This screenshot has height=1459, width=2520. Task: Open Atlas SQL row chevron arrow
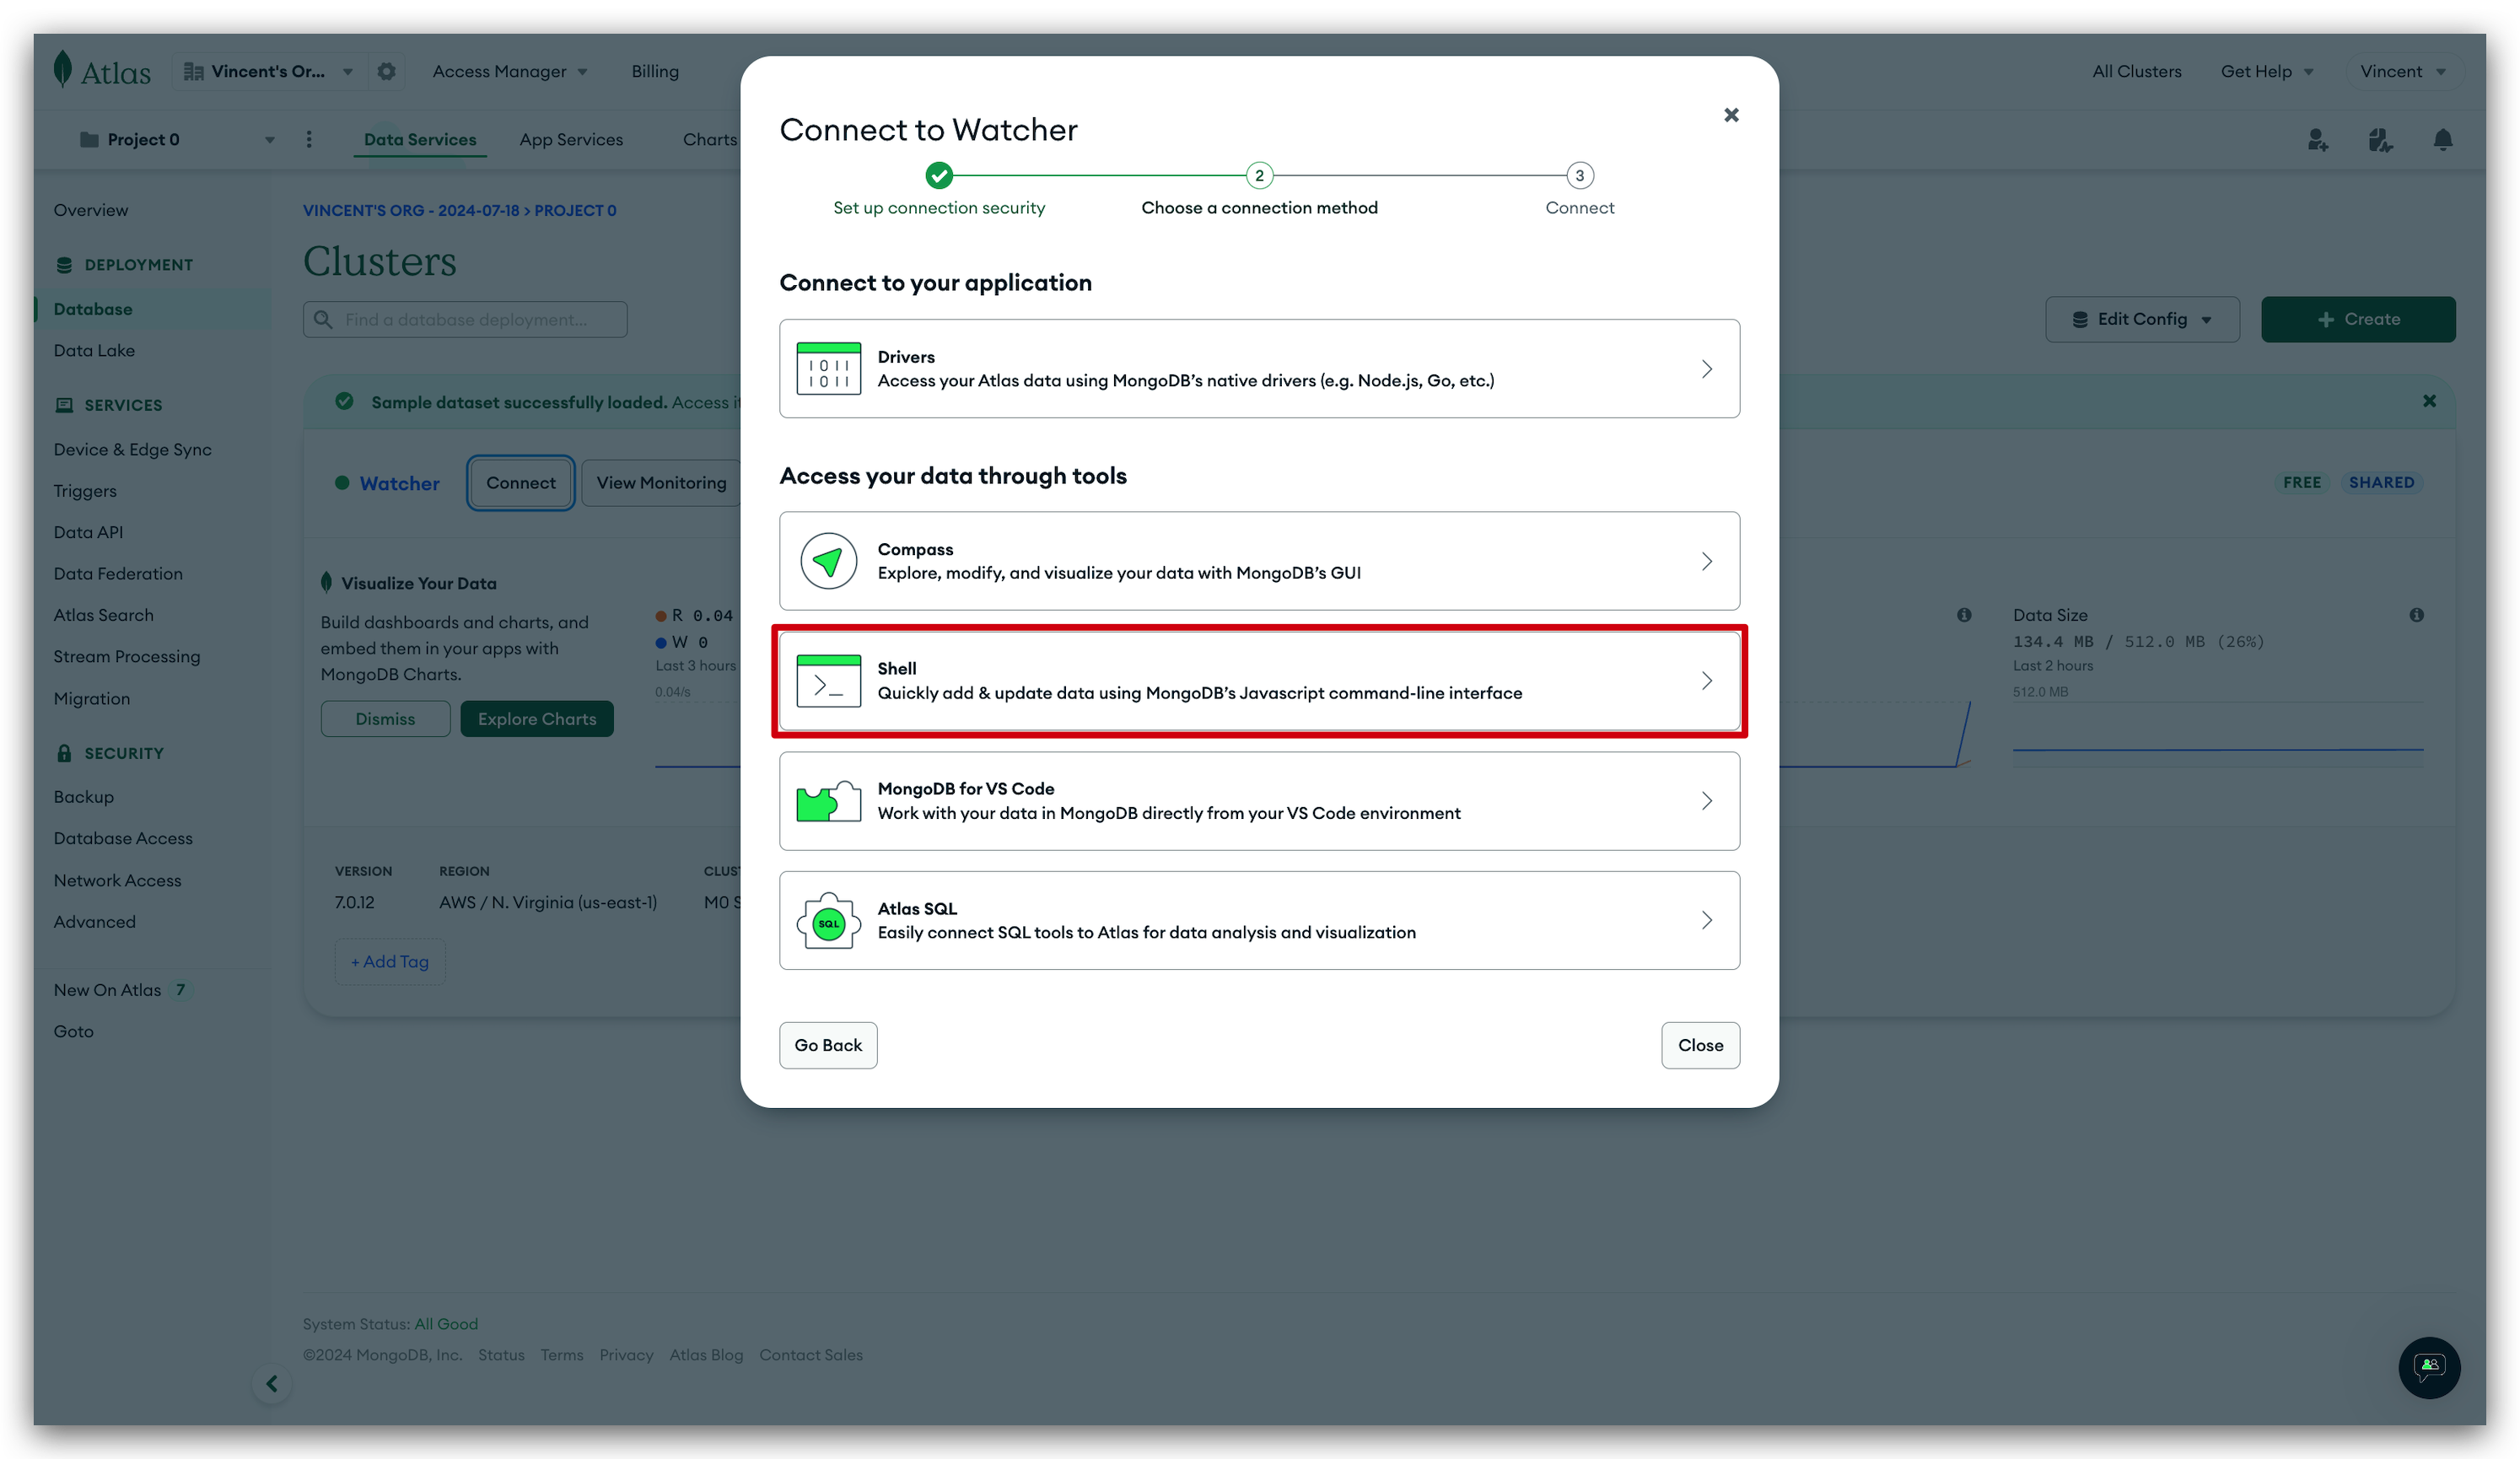coord(1707,920)
